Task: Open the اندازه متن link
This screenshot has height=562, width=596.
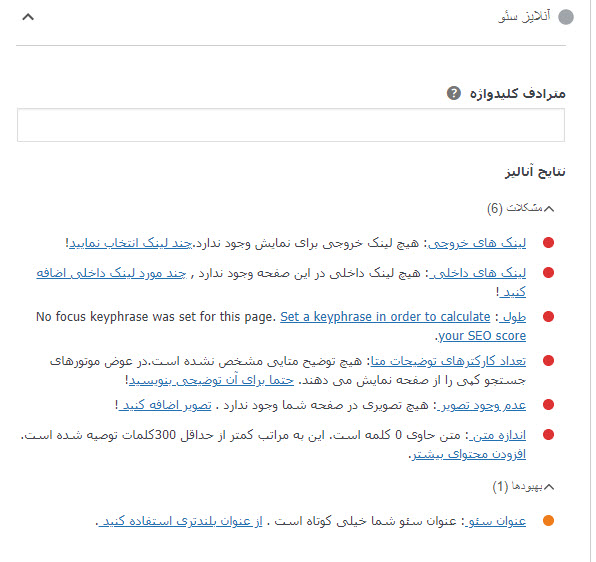Action: point(497,435)
